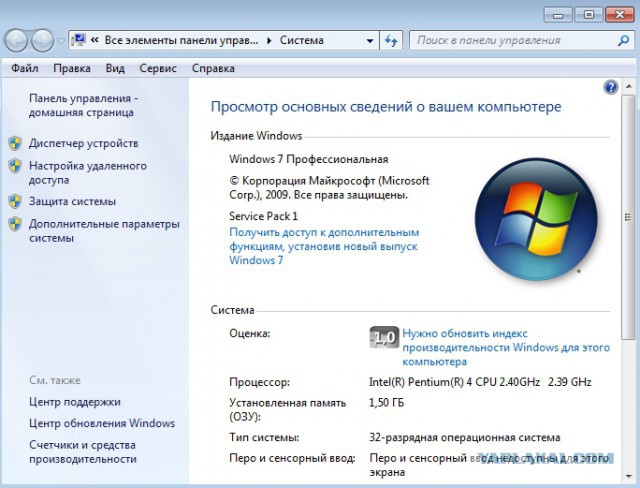Screen dimensions: 640x488
Task: Click the Back navigation arrow button
Action: coord(16,40)
